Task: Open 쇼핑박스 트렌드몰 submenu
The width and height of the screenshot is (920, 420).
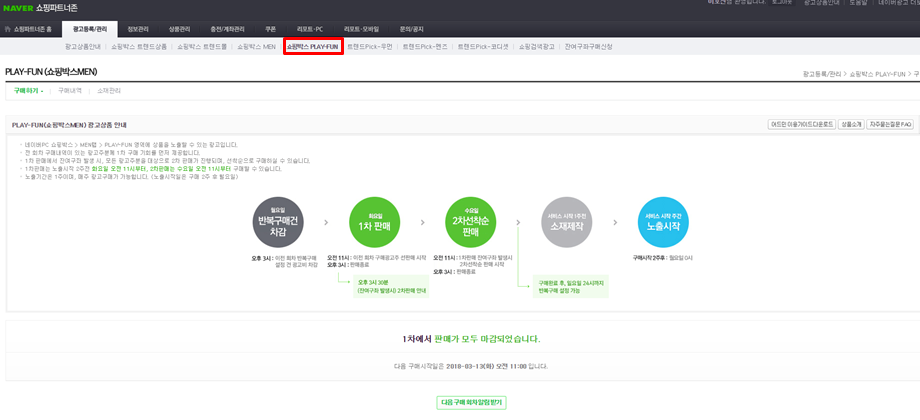Action: (x=202, y=46)
